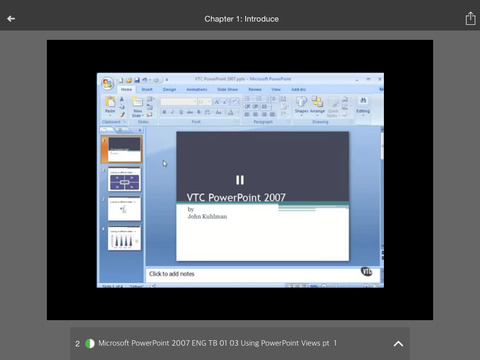Open the font size dropdown
This screenshot has width=480, height=360.
[x=205, y=101]
